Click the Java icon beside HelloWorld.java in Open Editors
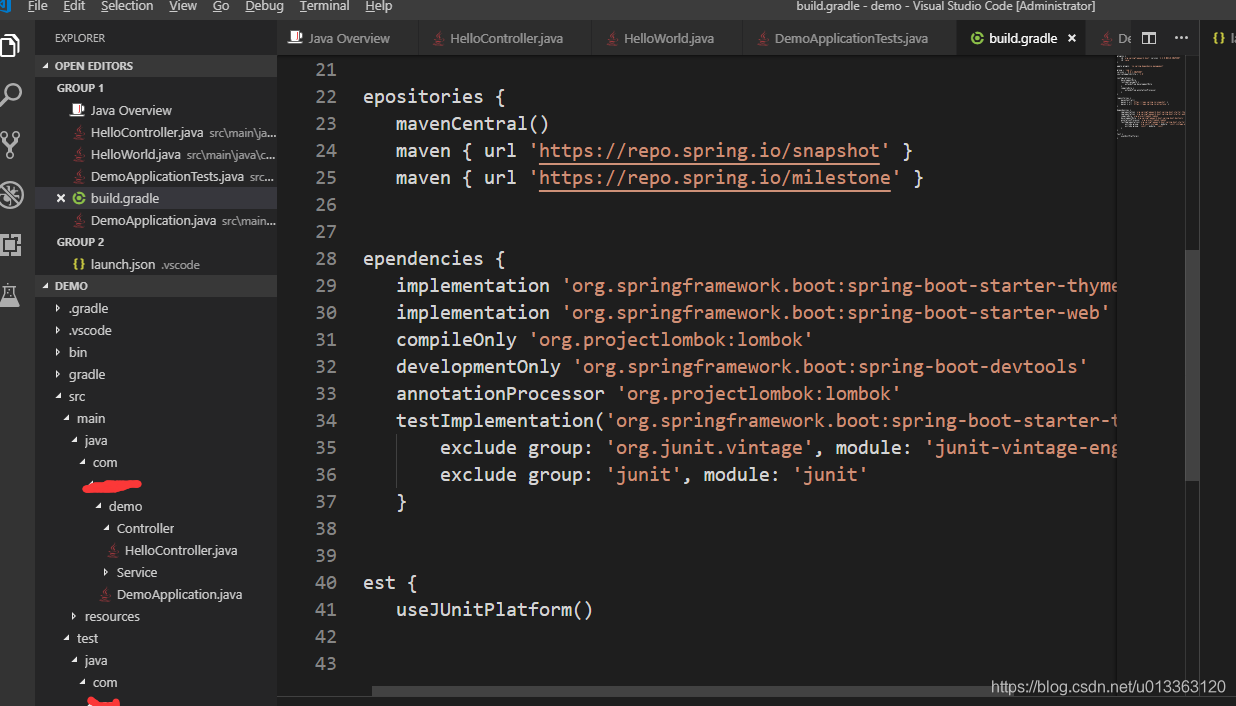This screenshot has width=1236, height=706. pos(78,154)
